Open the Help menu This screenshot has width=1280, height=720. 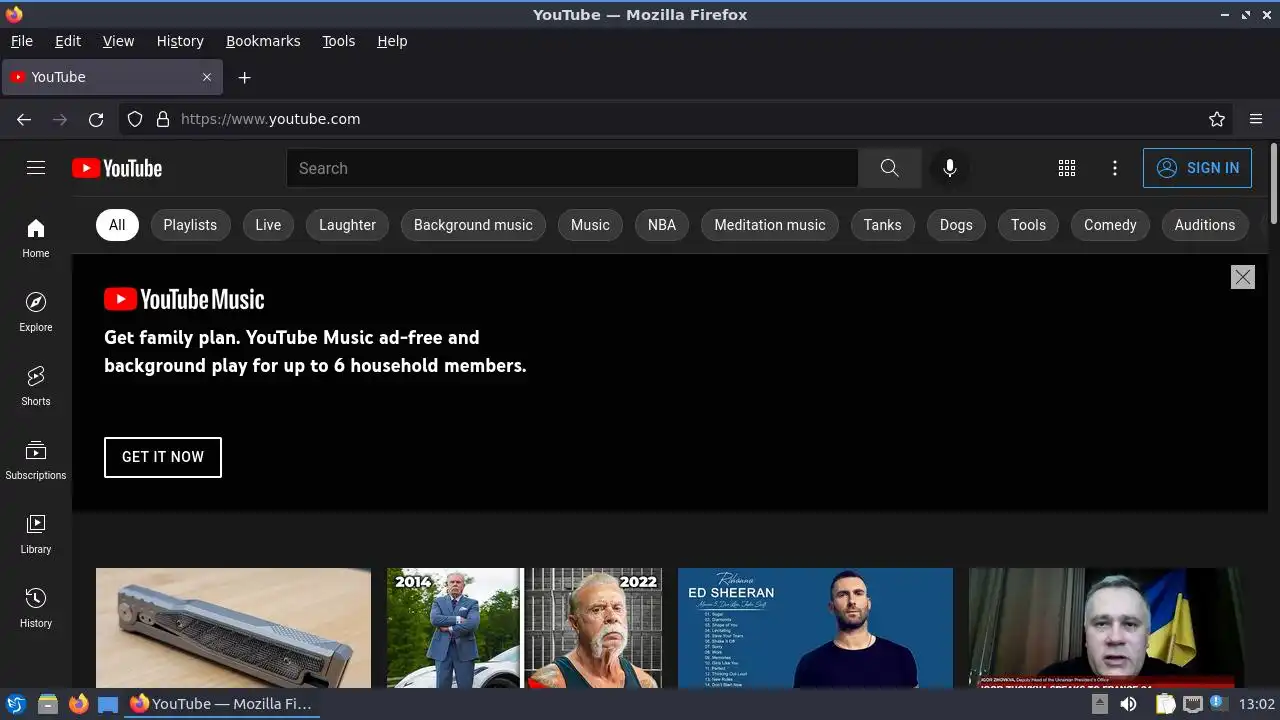(392, 41)
